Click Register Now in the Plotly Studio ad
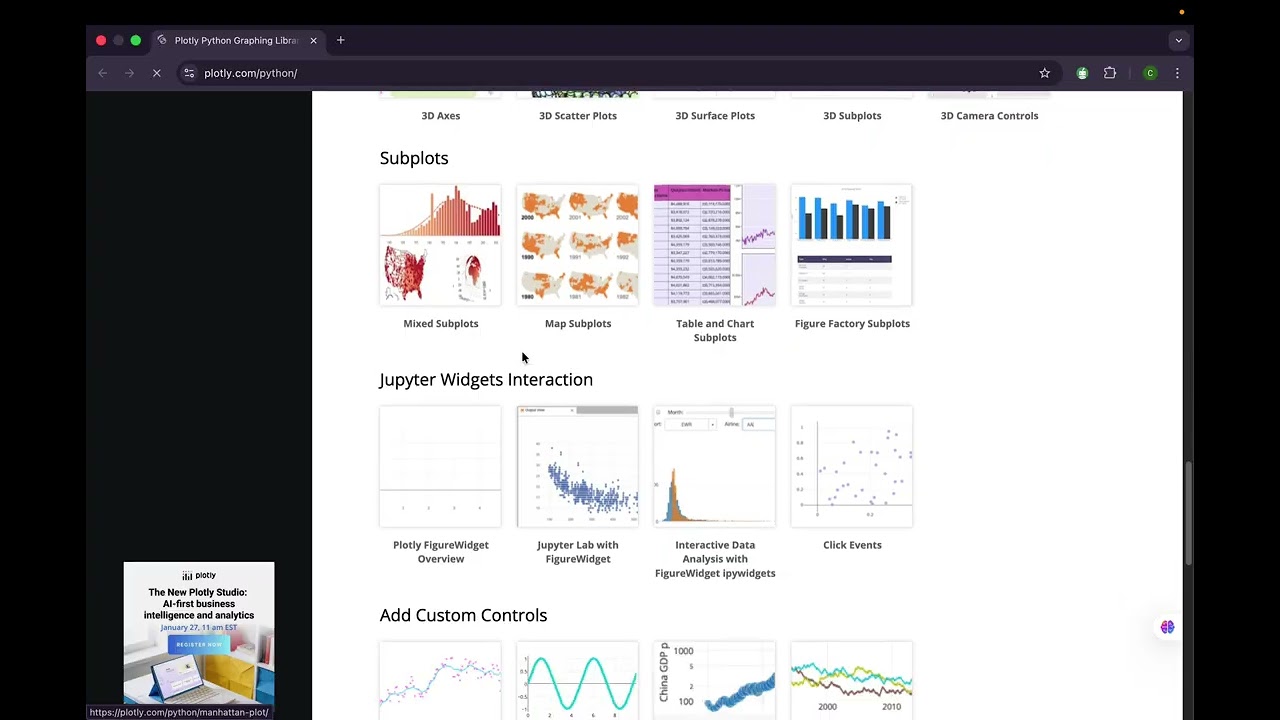 pos(199,645)
